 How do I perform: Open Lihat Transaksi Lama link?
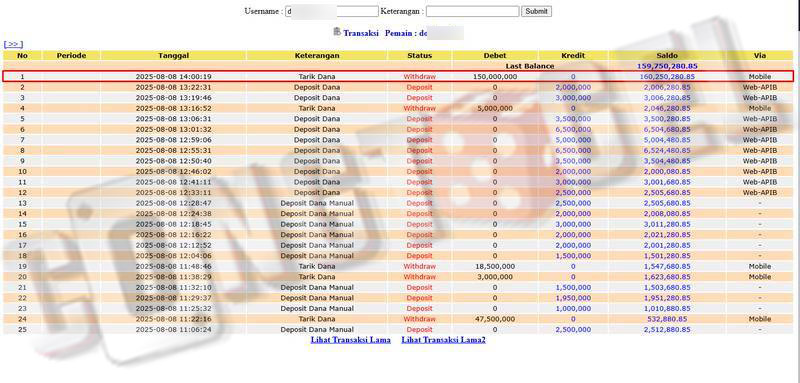point(351,340)
